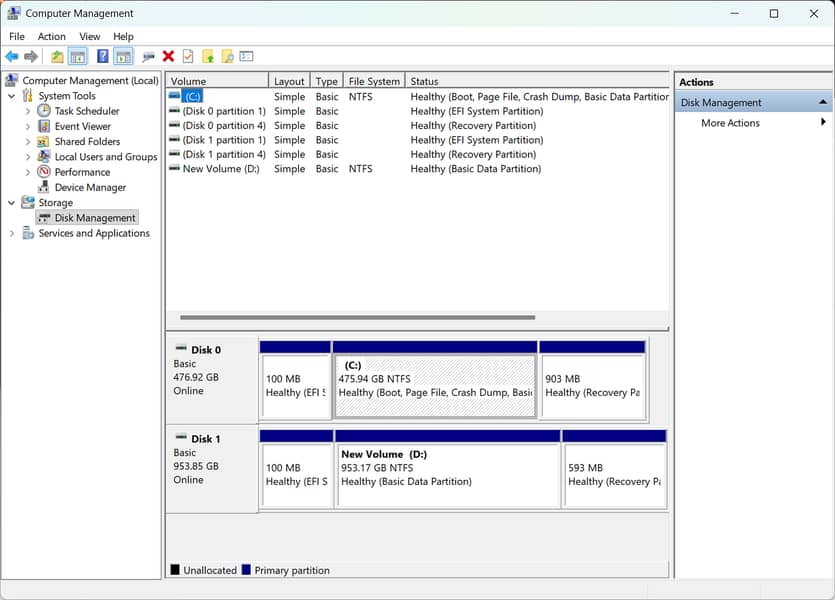Click the Properties checkmark page icon
Image resolution: width=835 pixels, height=600 pixels.
pyautogui.click(x=187, y=57)
